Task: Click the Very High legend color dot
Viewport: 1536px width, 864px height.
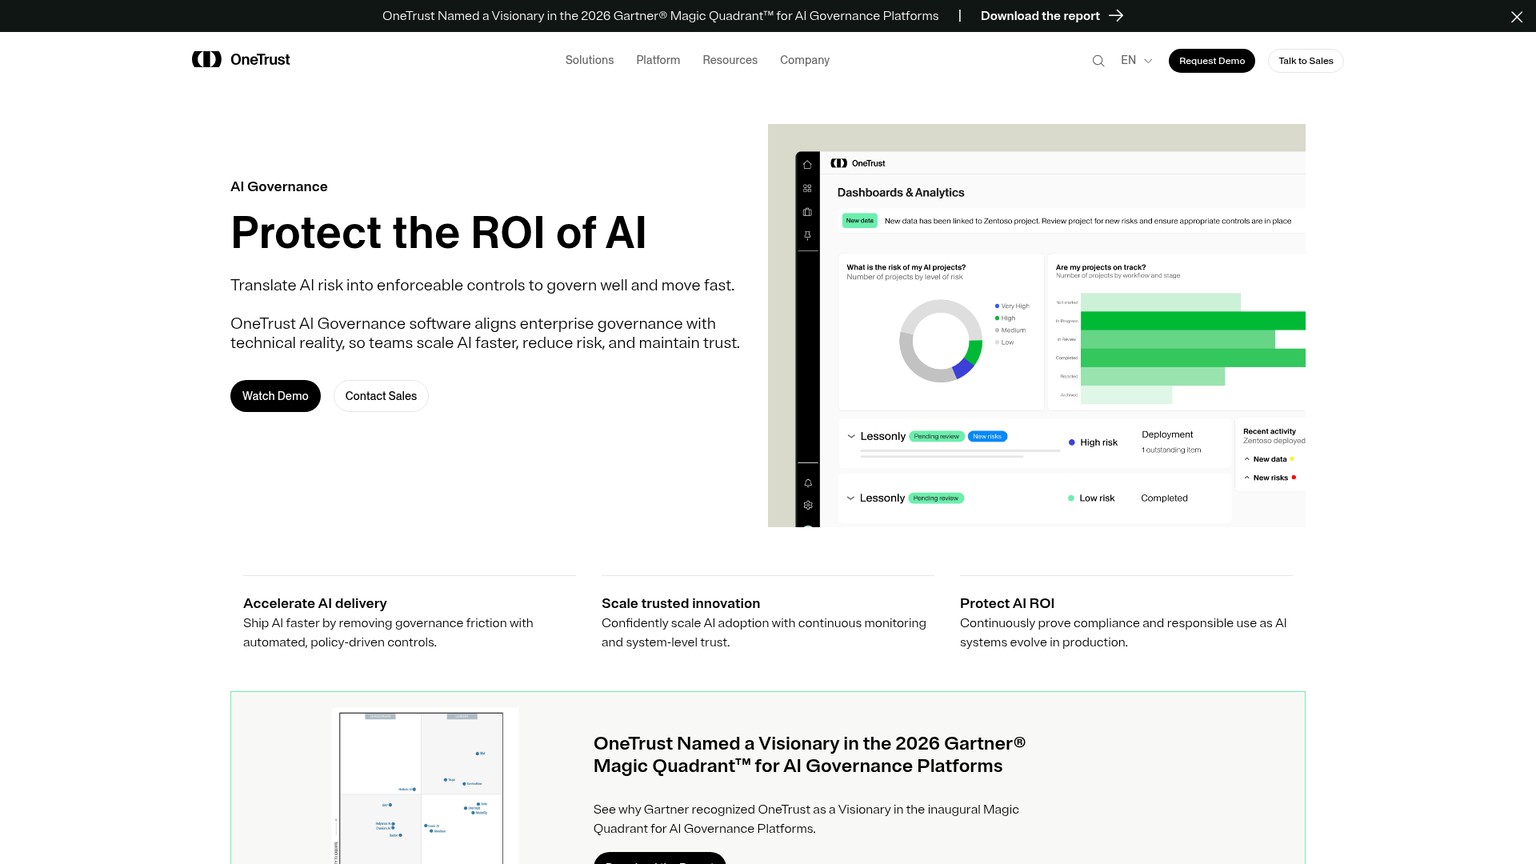Action: coord(997,306)
